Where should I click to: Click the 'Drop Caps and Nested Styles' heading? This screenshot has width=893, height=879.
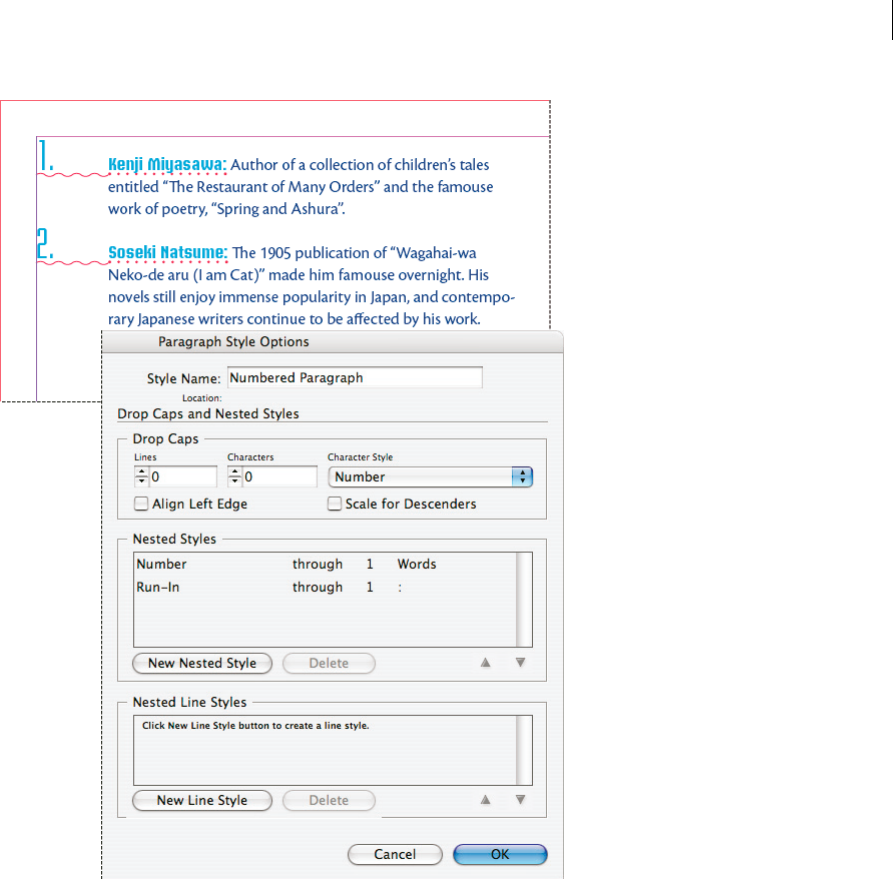pos(208,414)
